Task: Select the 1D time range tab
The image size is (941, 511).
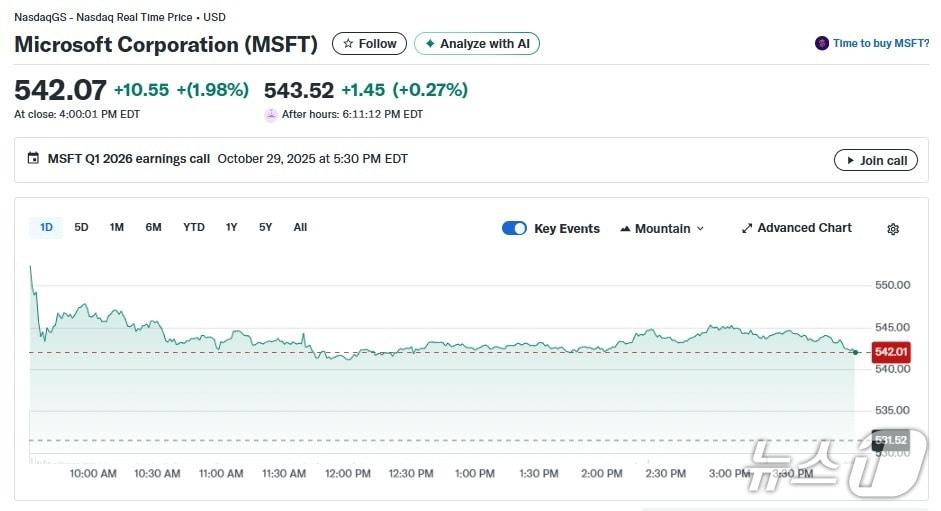Action: 46,228
